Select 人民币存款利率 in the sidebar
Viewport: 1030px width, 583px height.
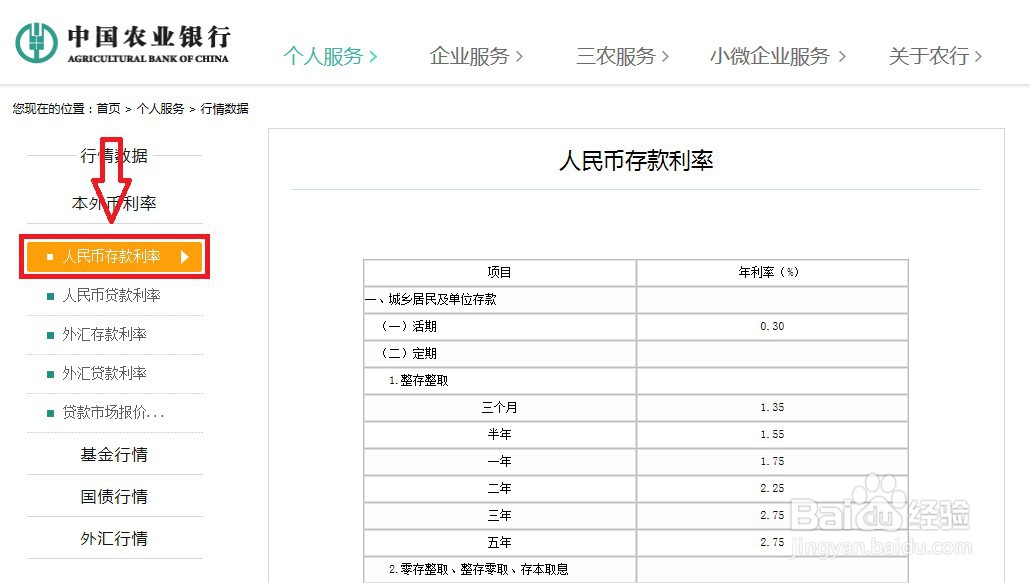pos(114,256)
